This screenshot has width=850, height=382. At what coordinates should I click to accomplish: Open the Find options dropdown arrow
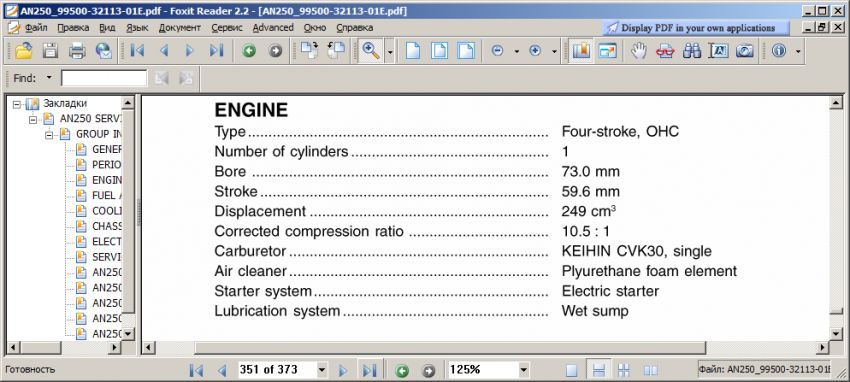tap(49, 78)
